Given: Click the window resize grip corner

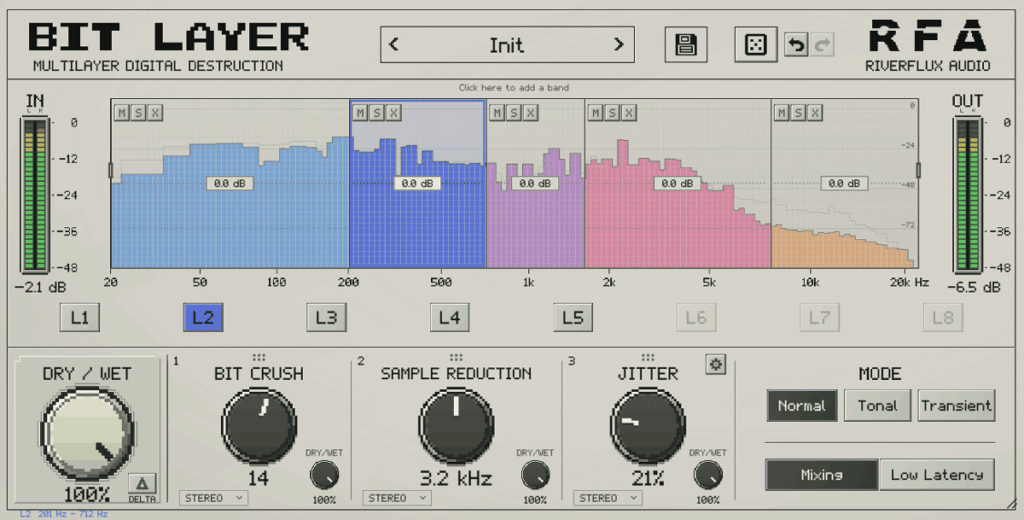Looking at the screenshot, I should [x=1011, y=503].
